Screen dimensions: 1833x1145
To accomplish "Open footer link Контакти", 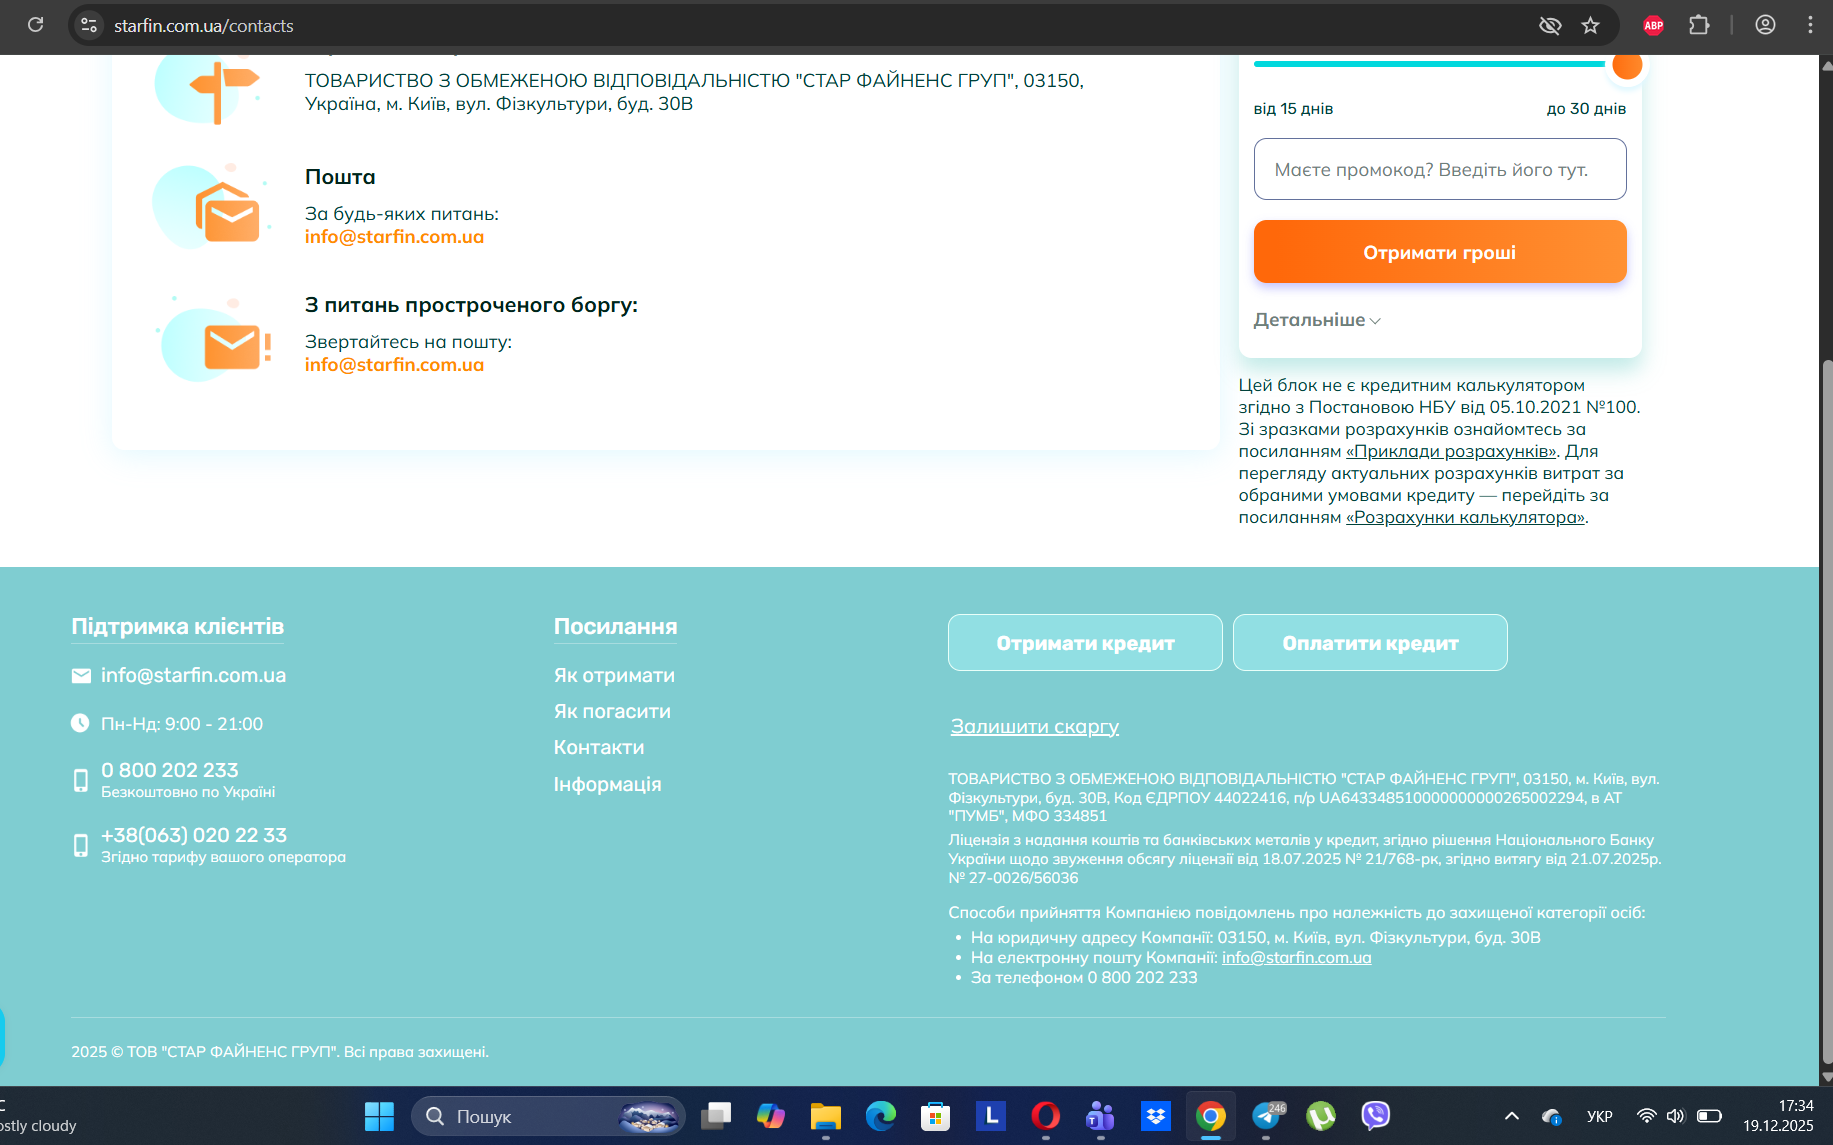I will (x=599, y=748).
